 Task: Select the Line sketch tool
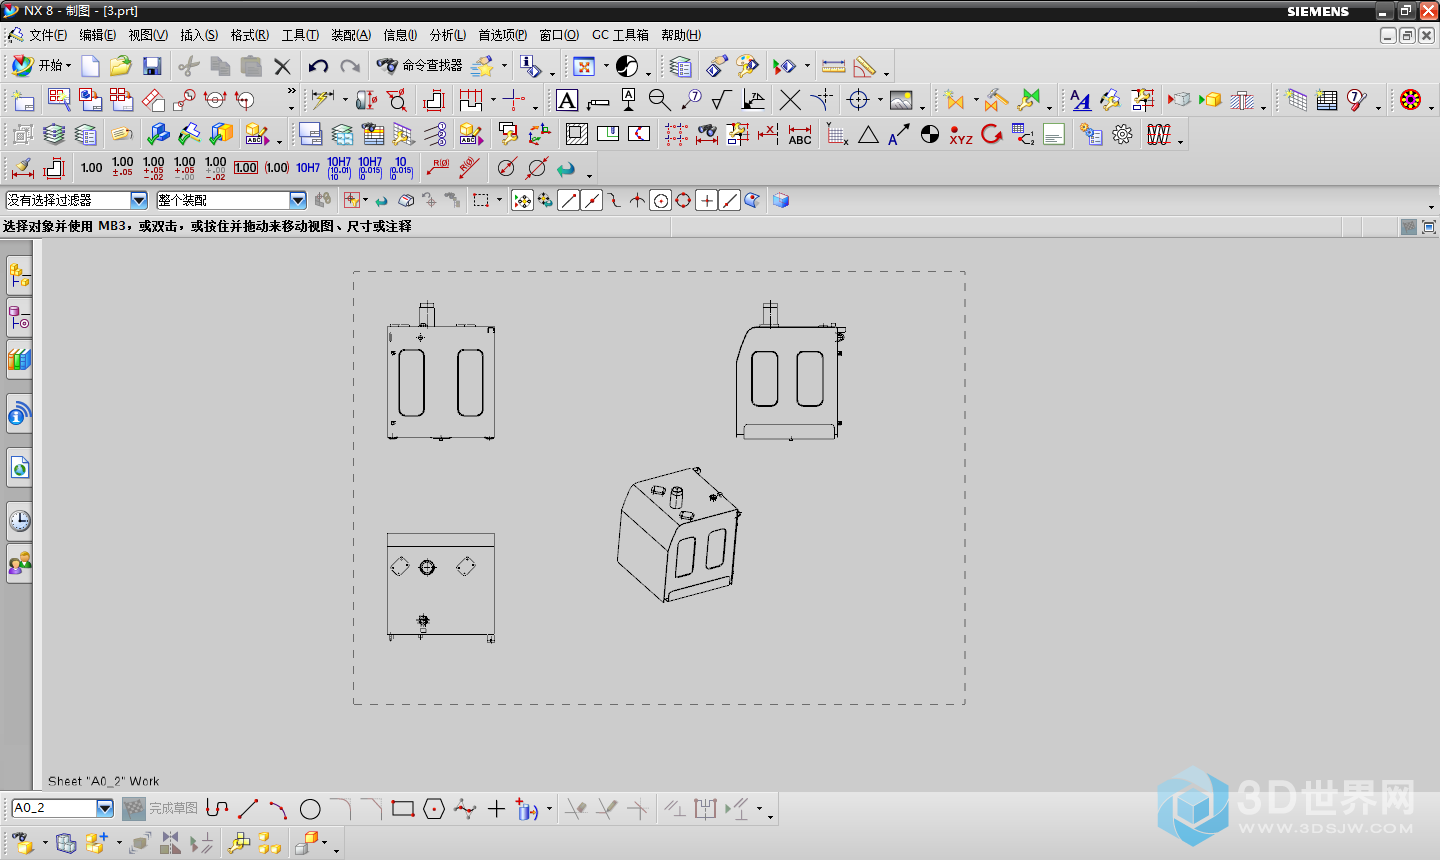tap(248, 809)
